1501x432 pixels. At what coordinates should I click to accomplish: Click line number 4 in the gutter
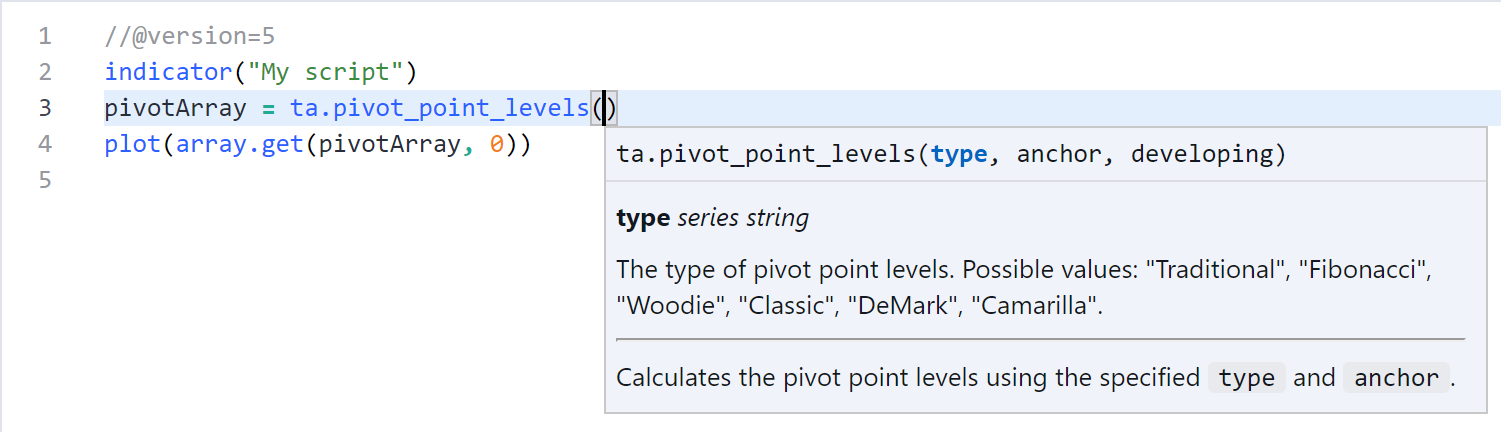[44, 144]
